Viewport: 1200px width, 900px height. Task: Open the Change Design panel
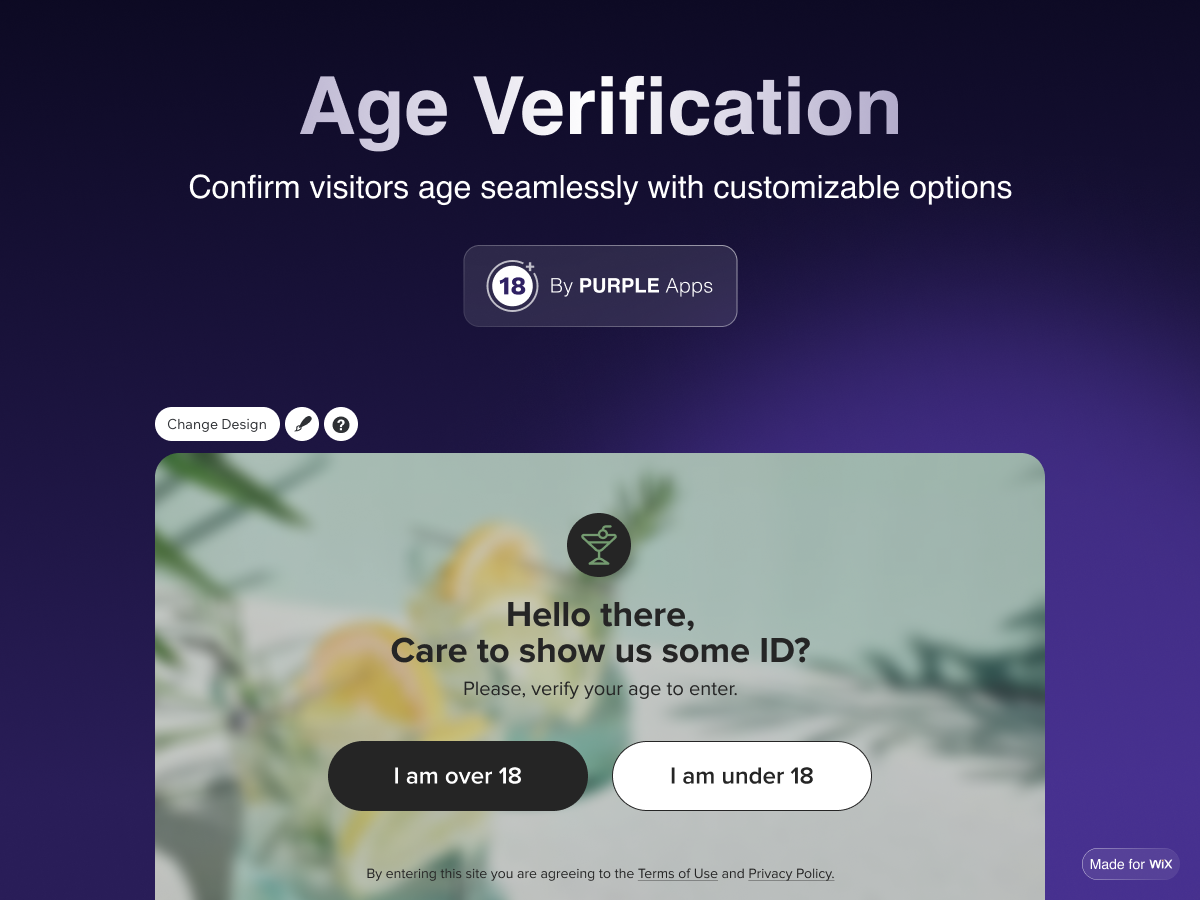click(x=217, y=424)
